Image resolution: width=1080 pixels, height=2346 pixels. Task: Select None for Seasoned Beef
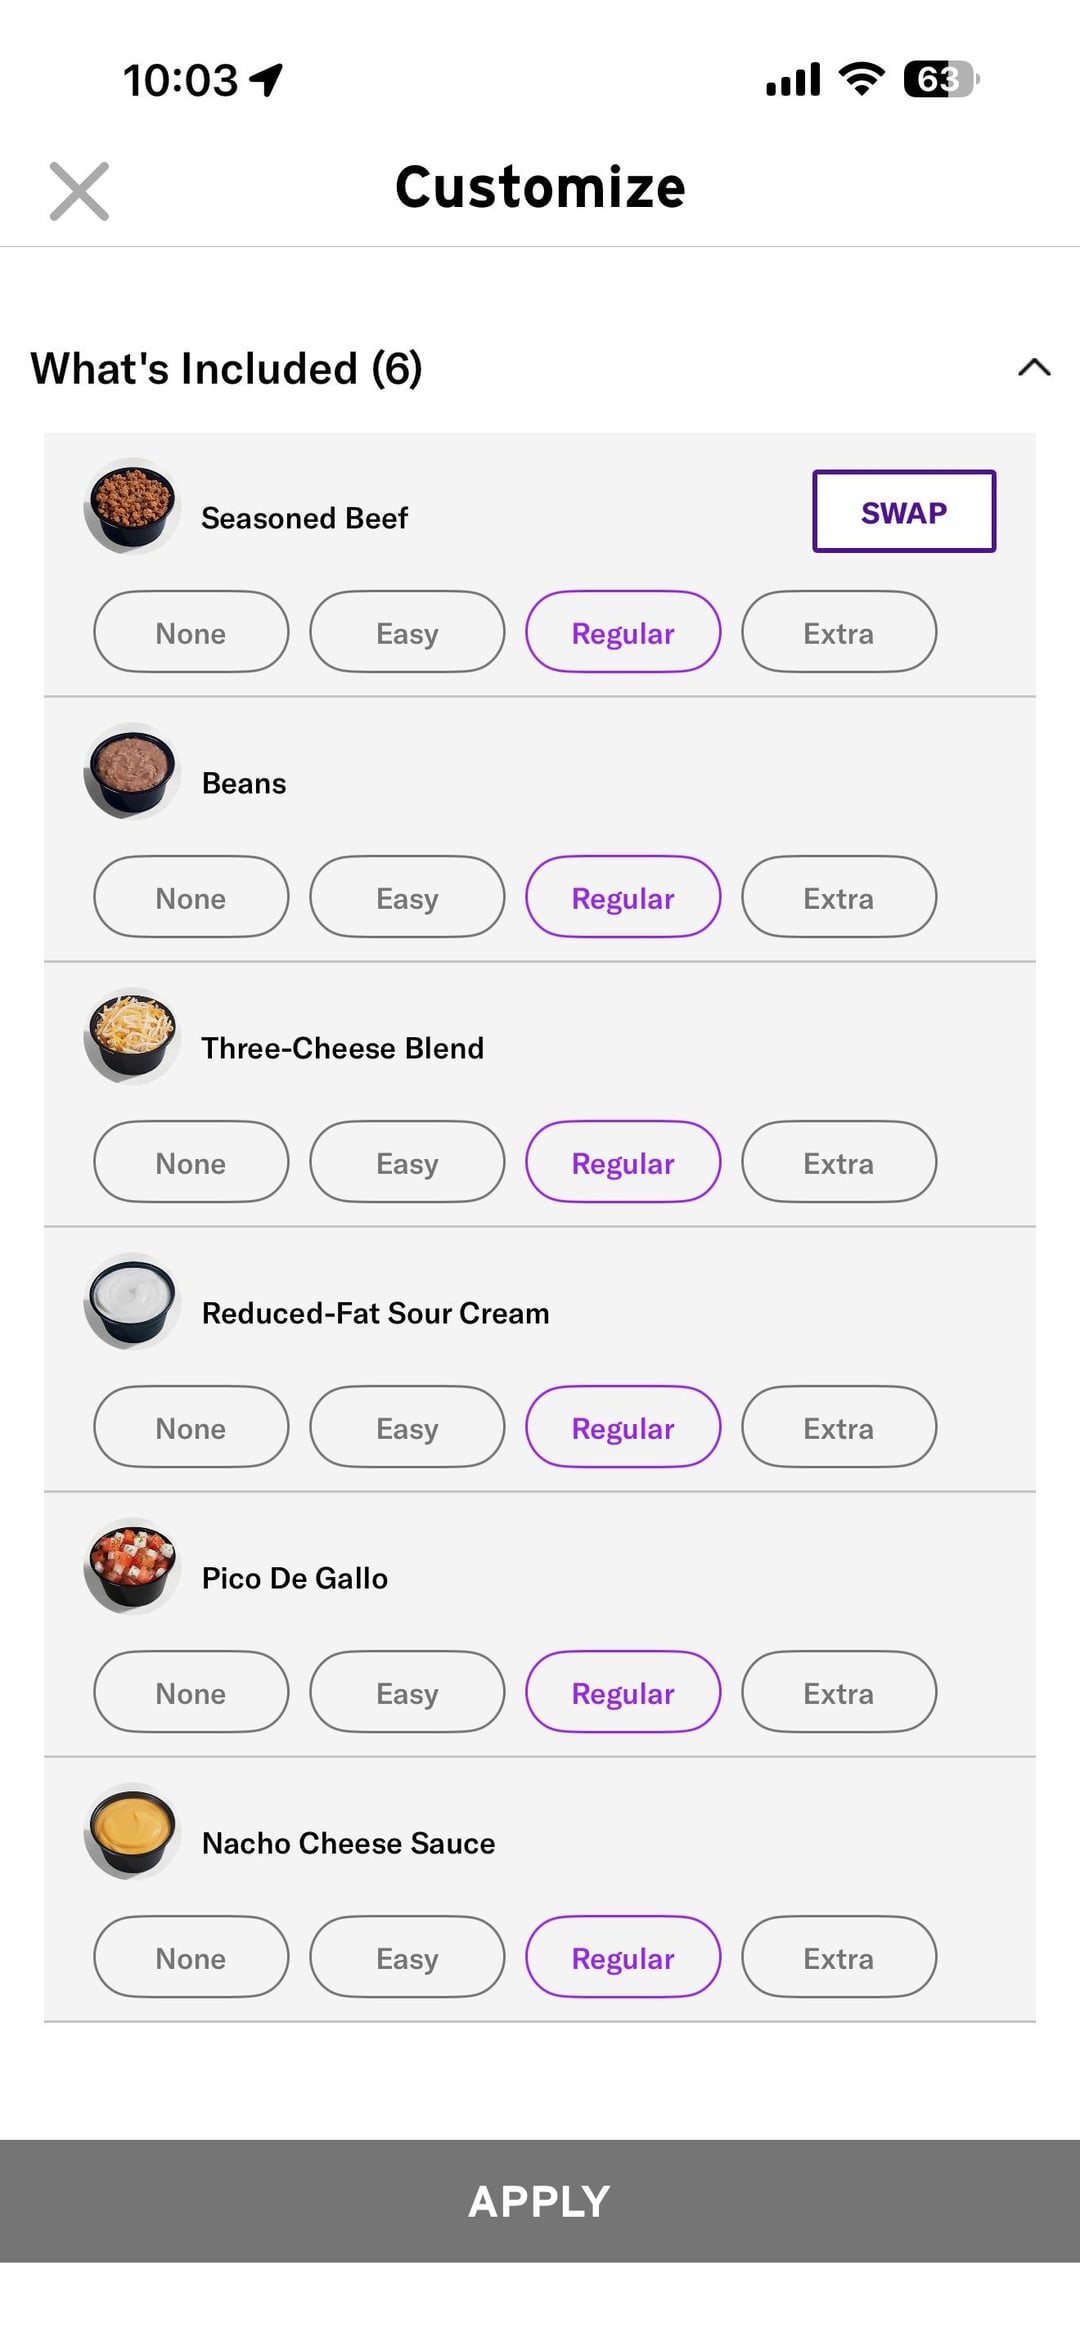[191, 632]
